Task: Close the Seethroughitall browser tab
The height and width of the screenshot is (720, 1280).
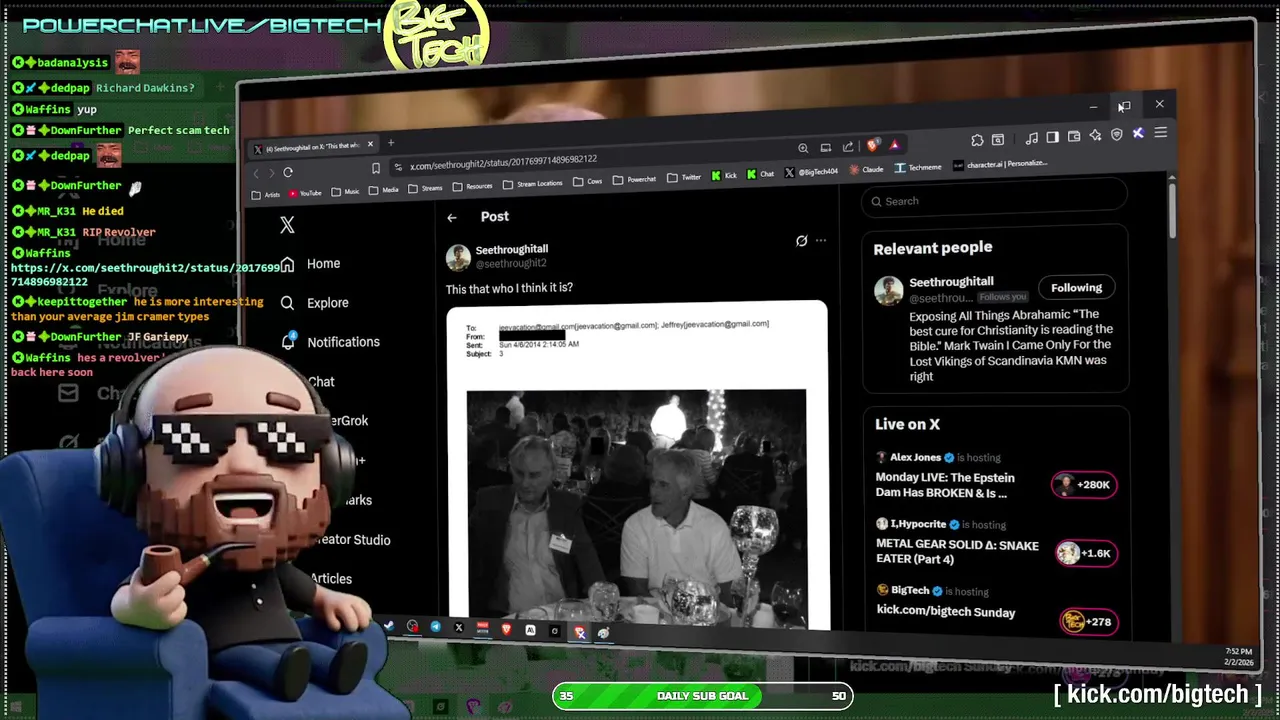Action: tap(370, 144)
